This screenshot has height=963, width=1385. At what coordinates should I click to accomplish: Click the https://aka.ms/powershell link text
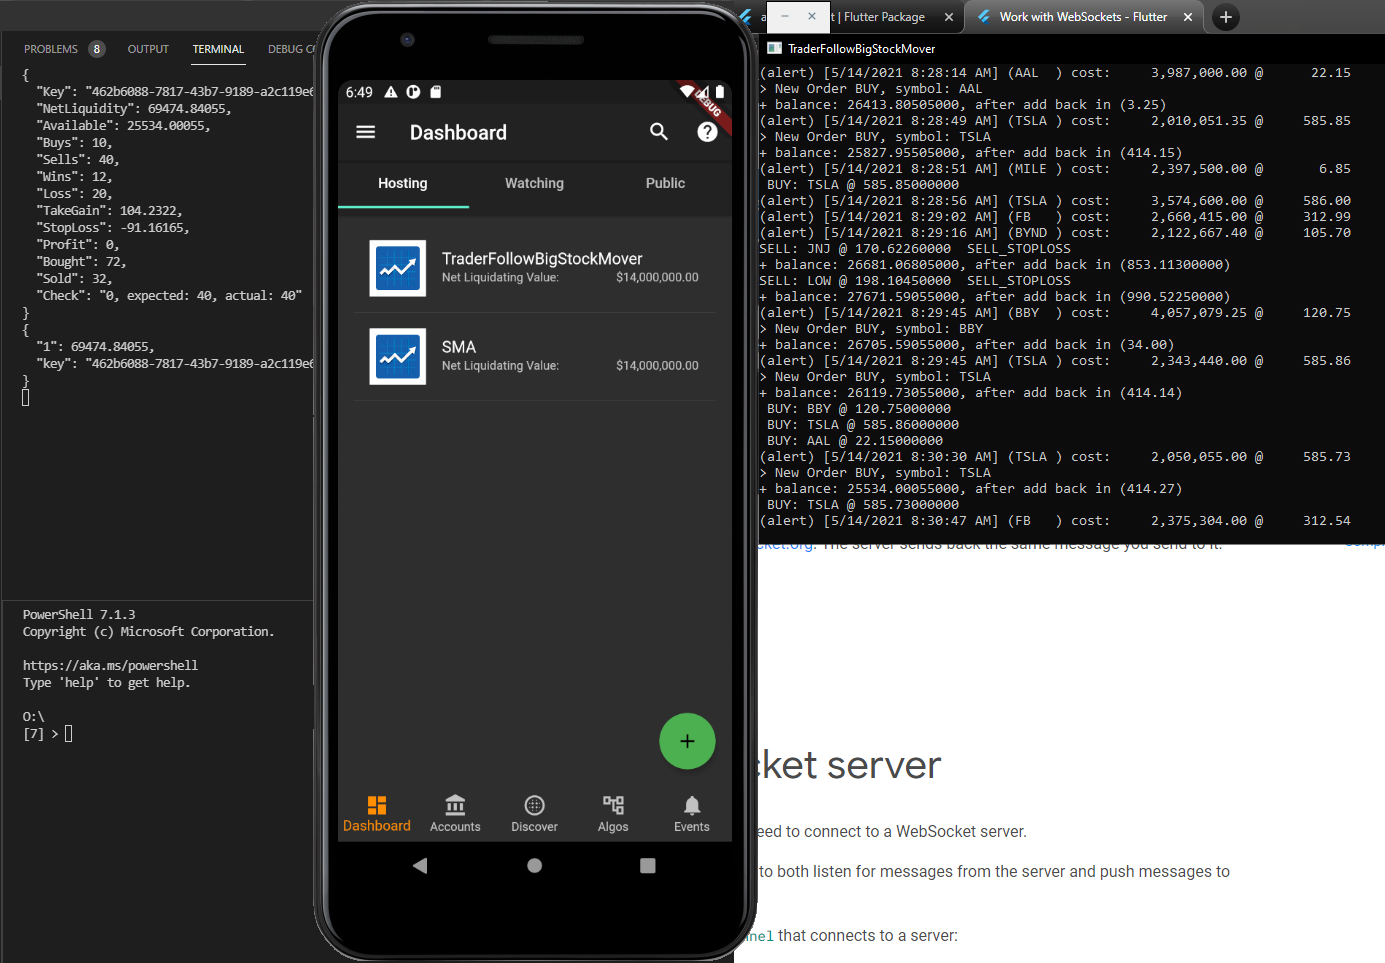pyautogui.click(x=110, y=665)
